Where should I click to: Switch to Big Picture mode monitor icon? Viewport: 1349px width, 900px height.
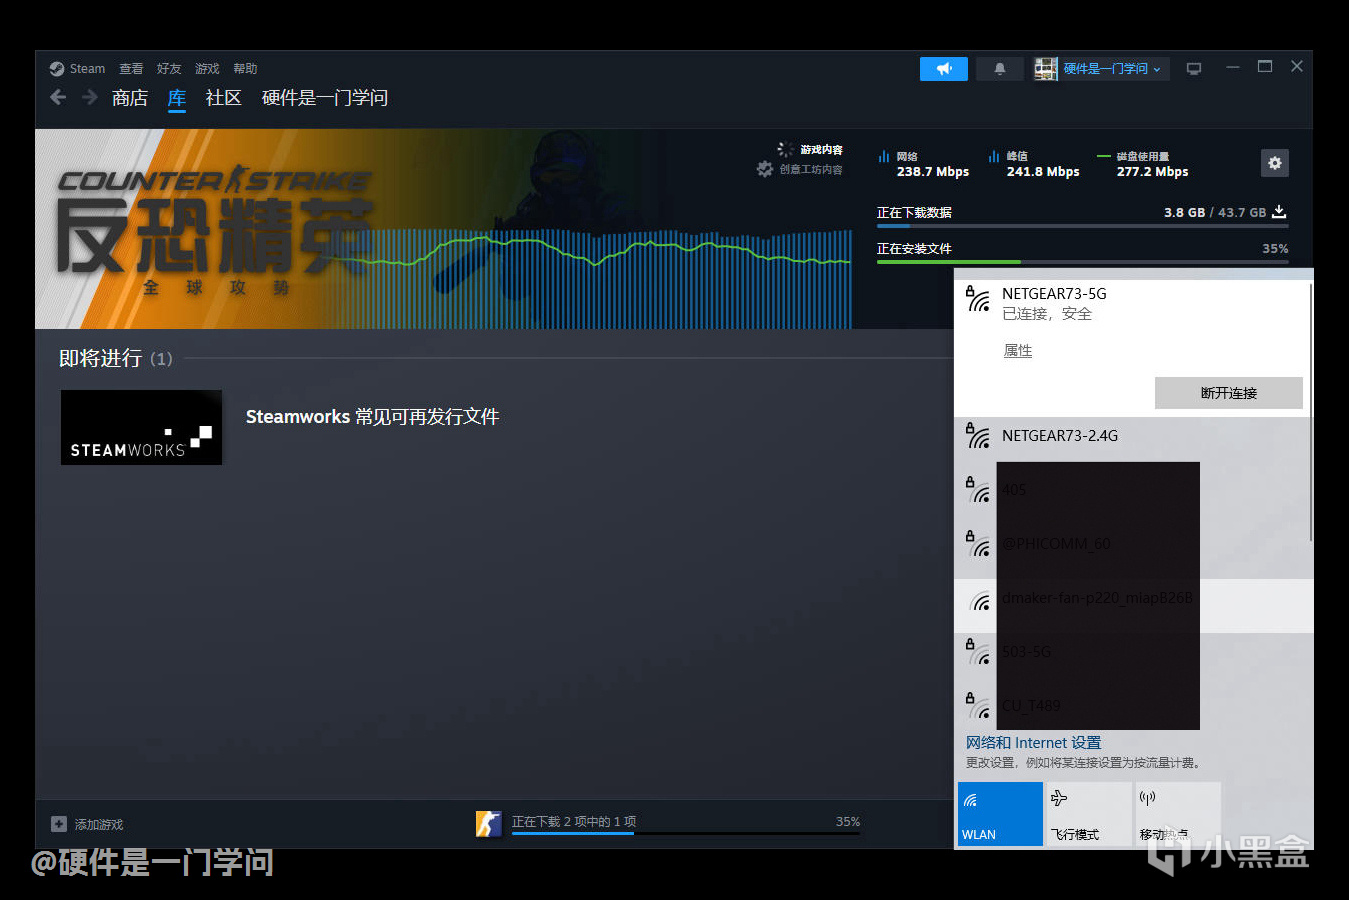[x=1194, y=69]
